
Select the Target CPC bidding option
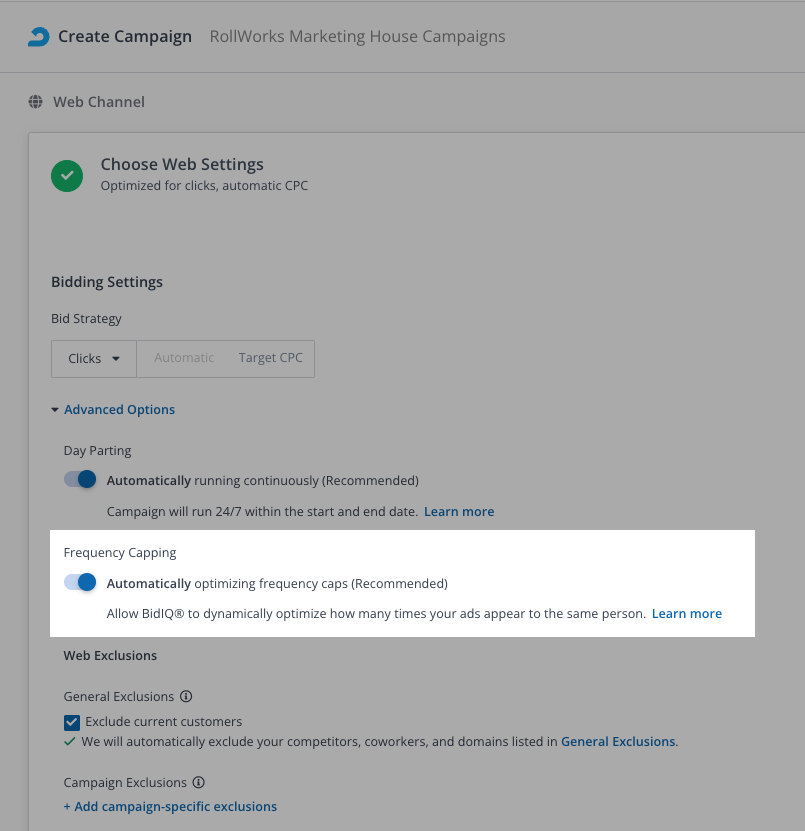click(x=270, y=358)
